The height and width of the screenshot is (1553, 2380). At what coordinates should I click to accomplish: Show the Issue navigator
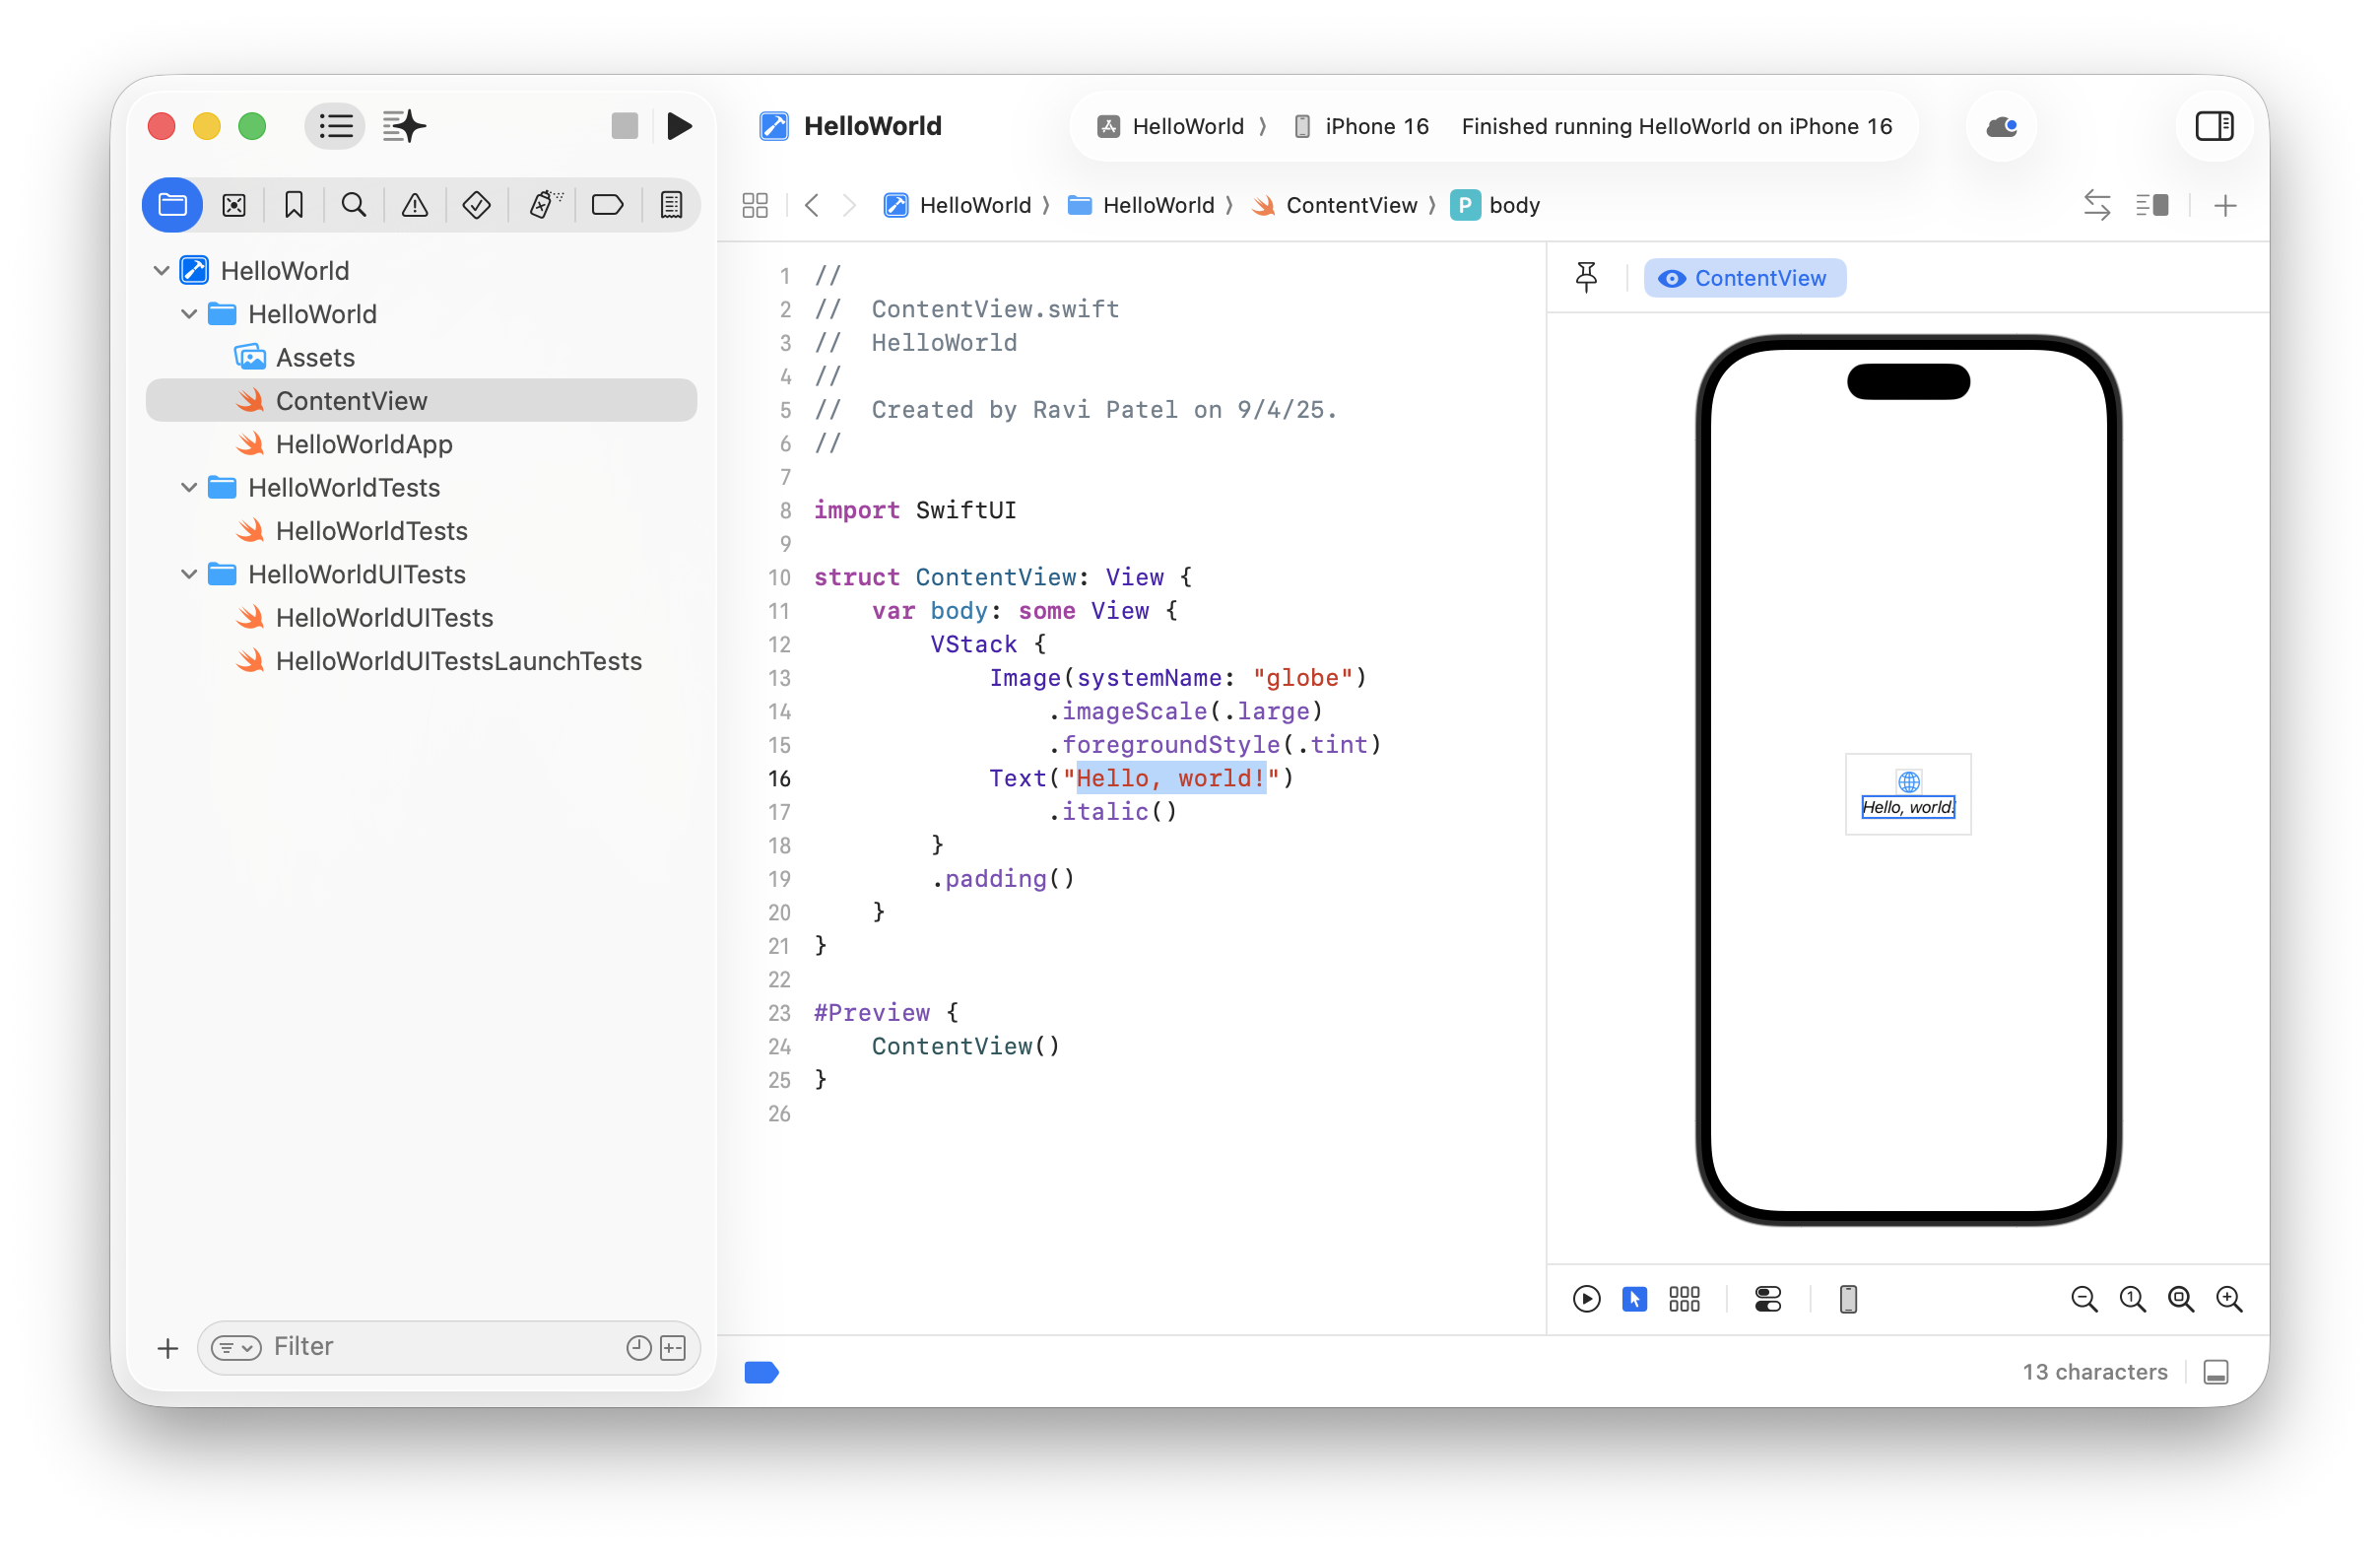tap(415, 205)
